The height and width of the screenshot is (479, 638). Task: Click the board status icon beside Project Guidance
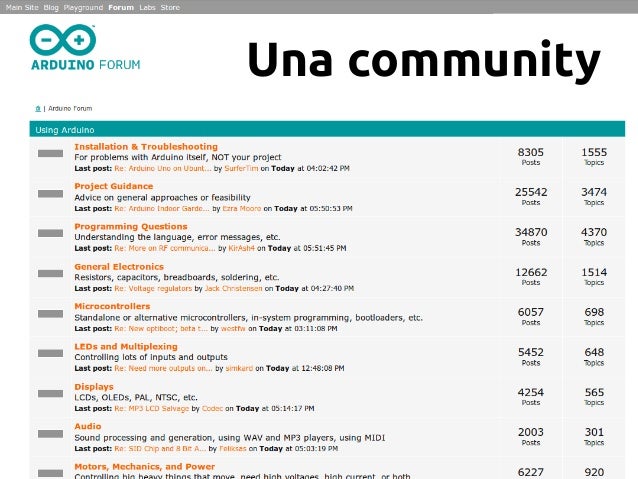[x=50, y=194]
